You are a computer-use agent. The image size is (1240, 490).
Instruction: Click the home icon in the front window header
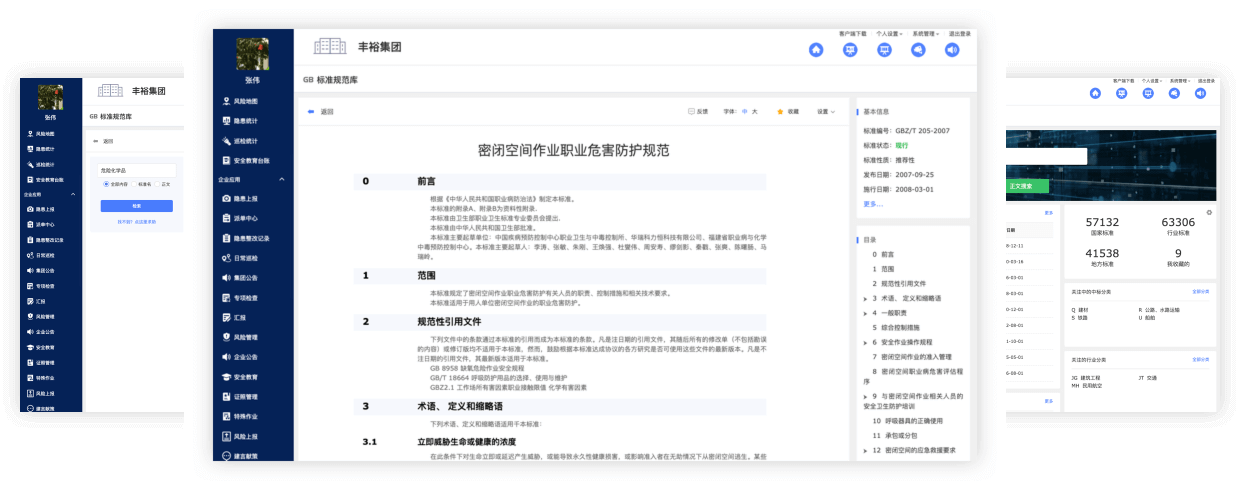tap(816, 50)
